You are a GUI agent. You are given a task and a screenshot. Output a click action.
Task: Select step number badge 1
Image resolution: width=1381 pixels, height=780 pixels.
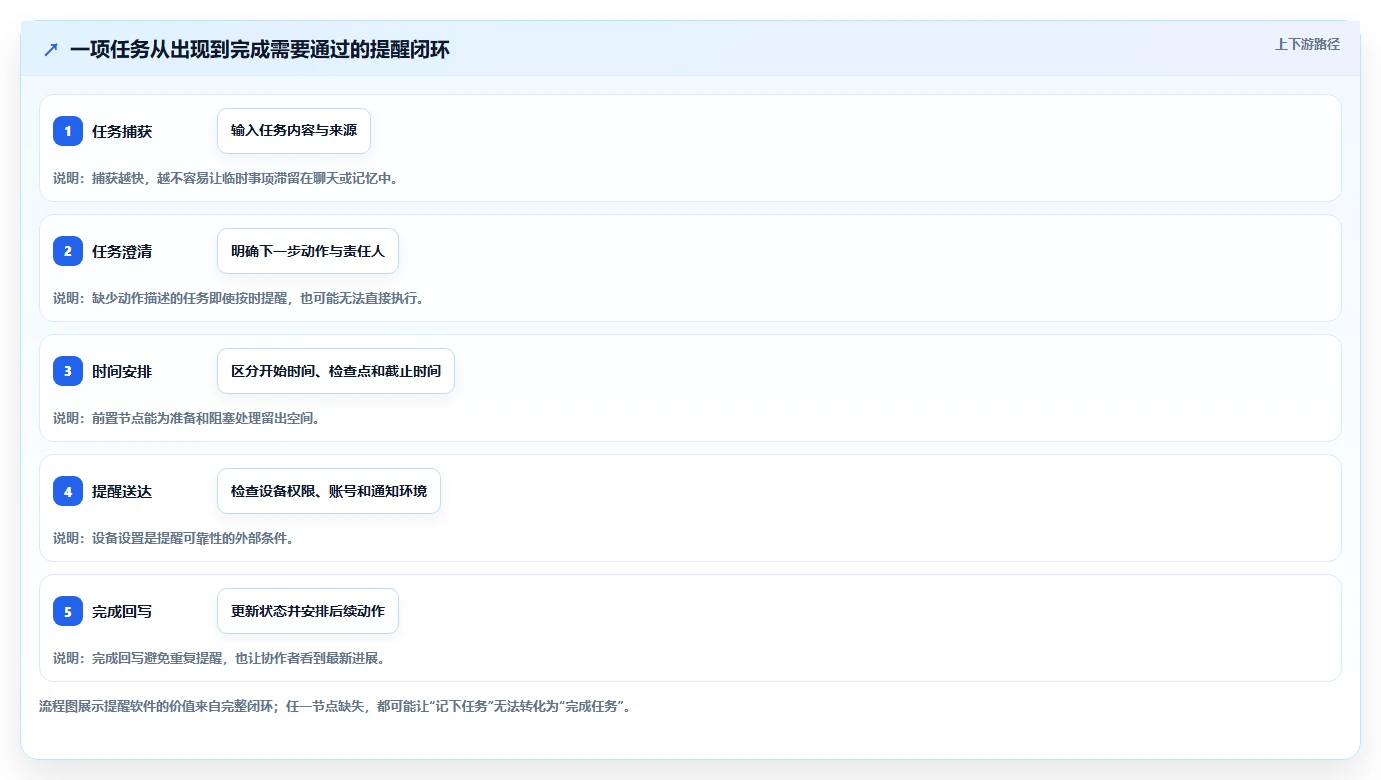[68, 131]
